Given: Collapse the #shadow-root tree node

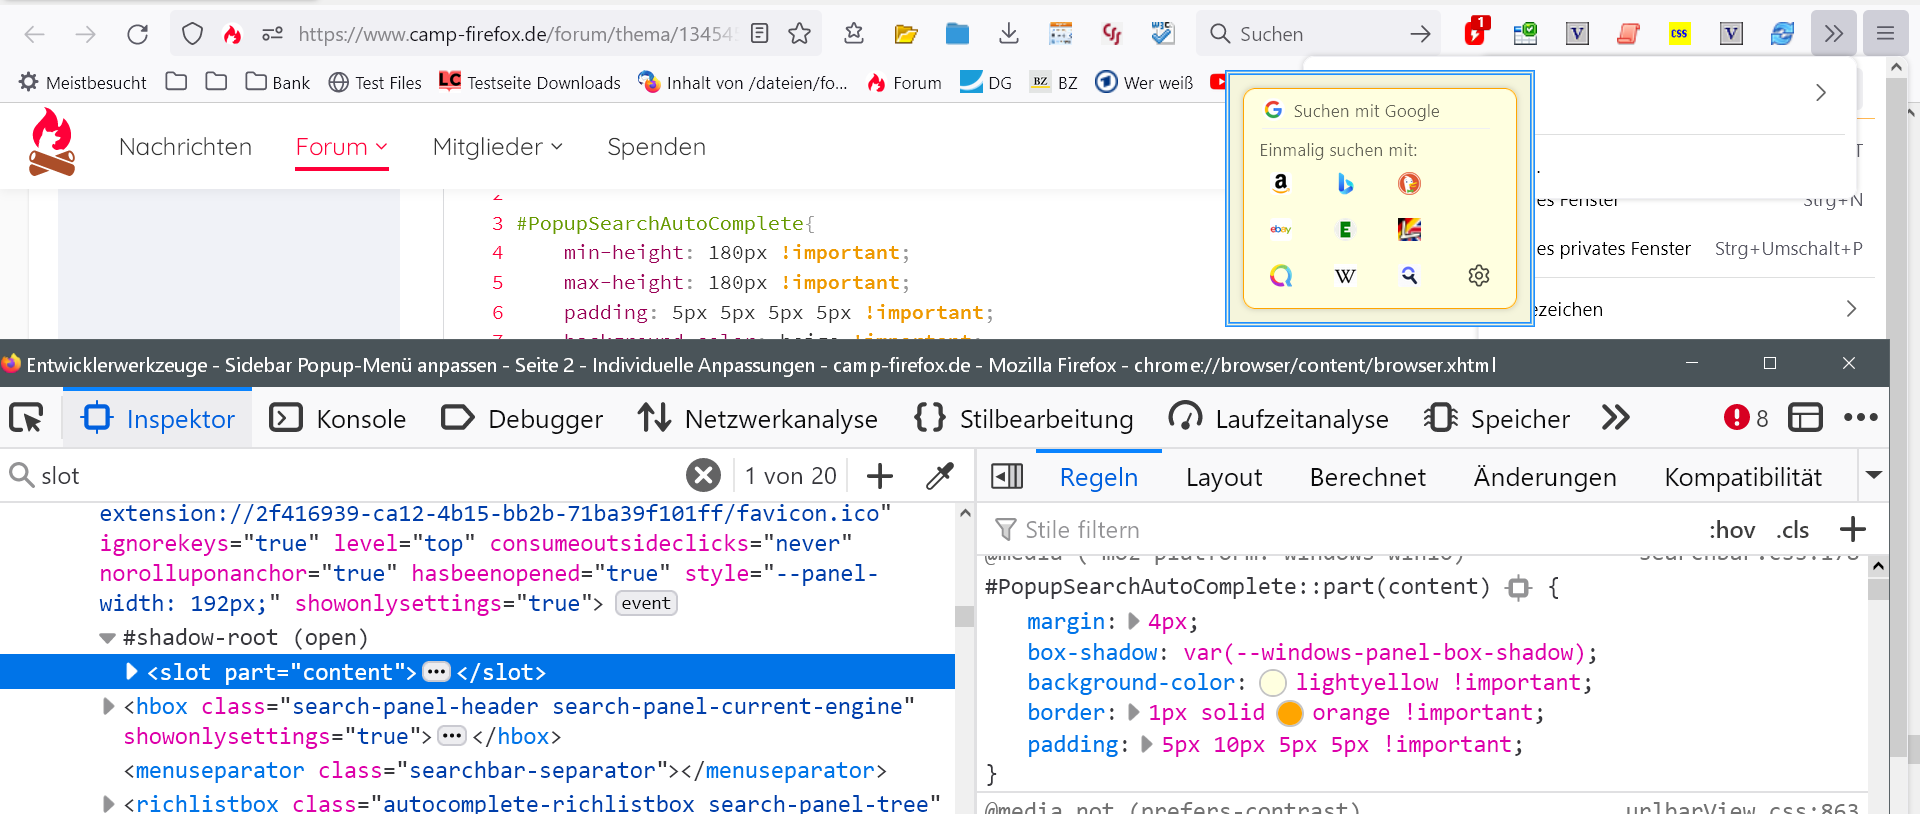Looking at the screenshot, I should [x=107, y=638].
